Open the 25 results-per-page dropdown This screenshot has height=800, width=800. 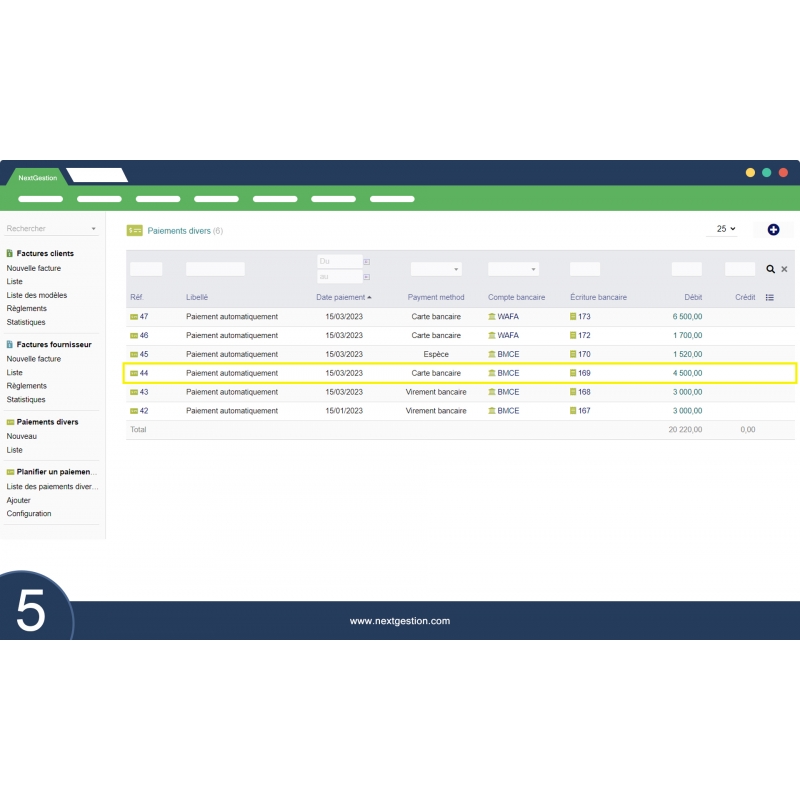(723, 230)
